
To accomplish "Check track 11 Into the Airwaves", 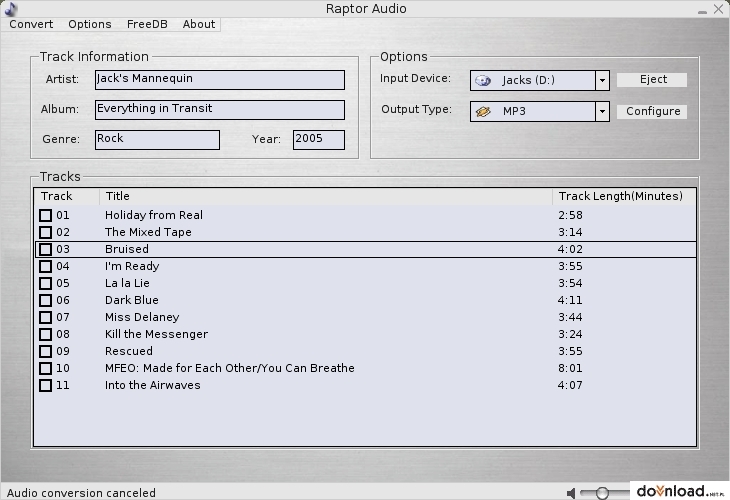I will tap(46, 385).
